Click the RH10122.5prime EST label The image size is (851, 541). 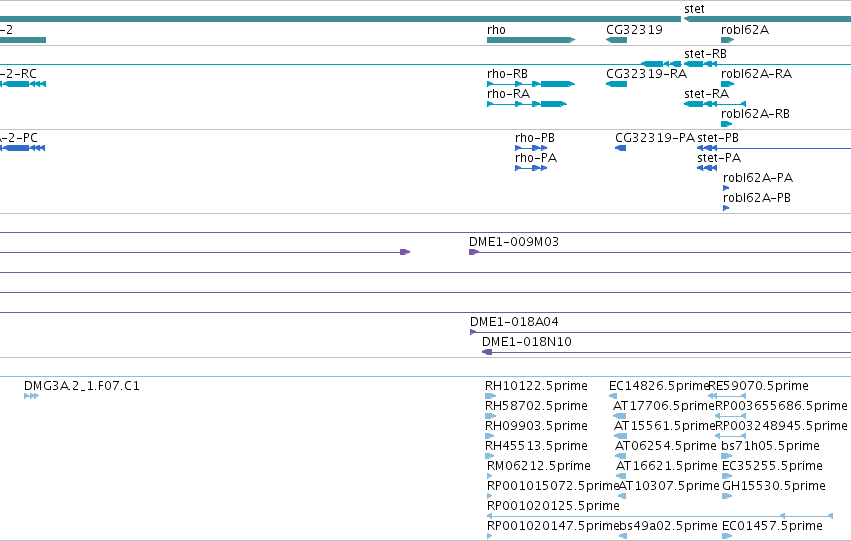coord(536,386)
